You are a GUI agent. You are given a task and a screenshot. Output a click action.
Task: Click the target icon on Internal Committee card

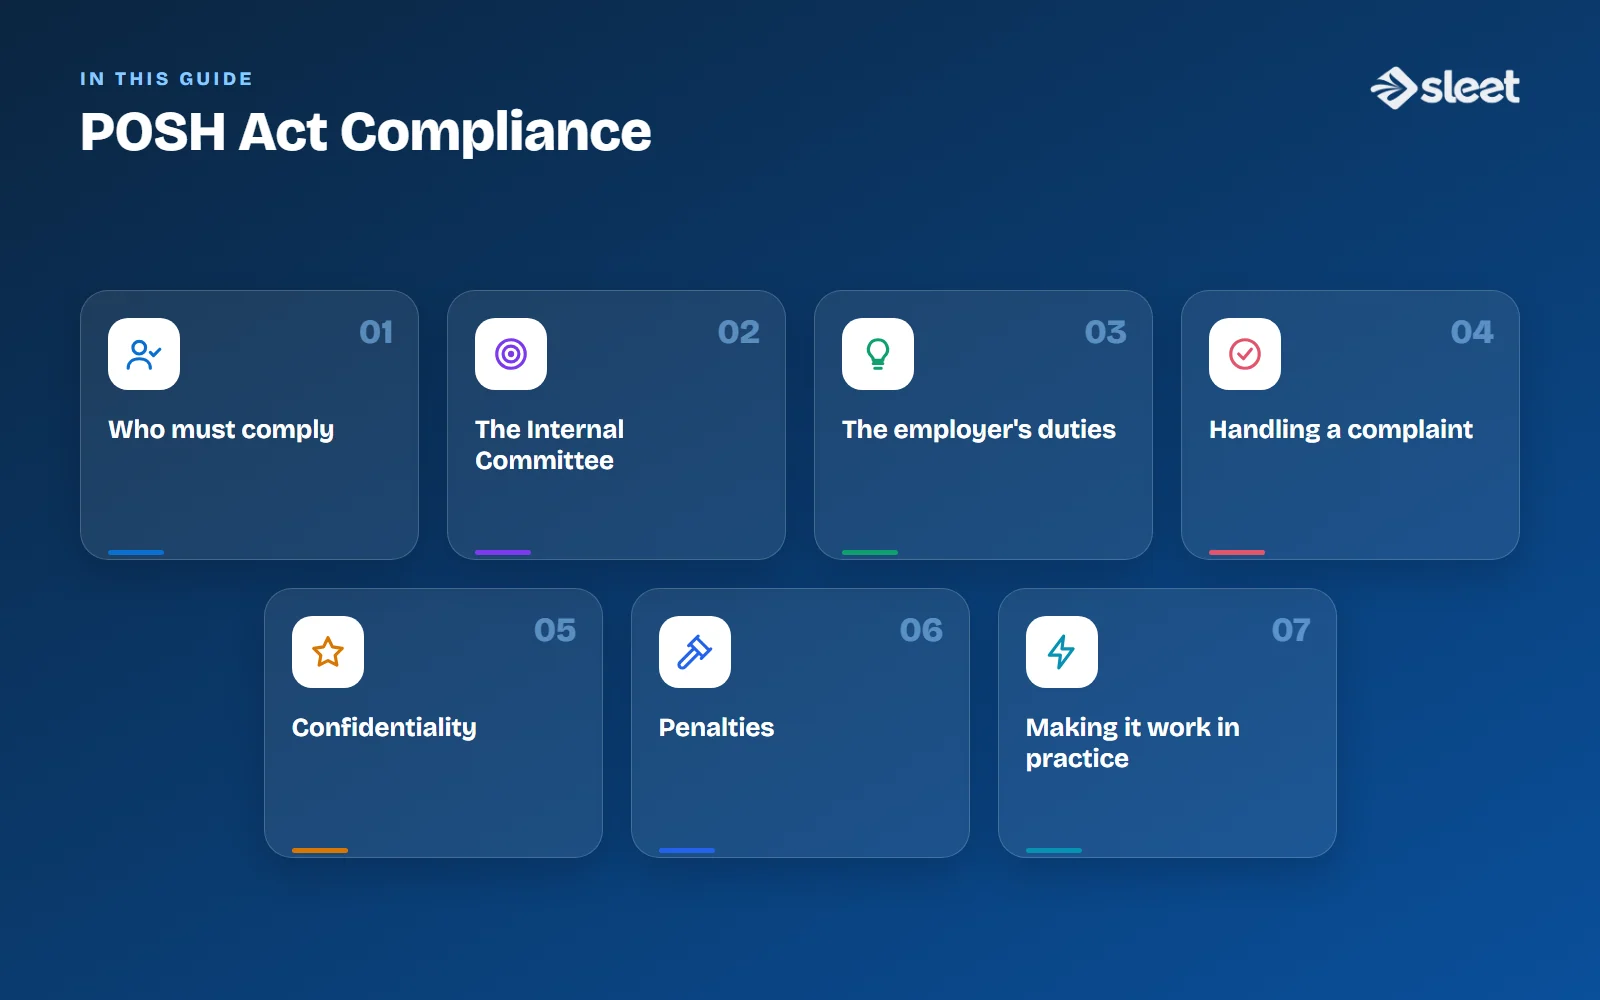click(x=511, y=354)
